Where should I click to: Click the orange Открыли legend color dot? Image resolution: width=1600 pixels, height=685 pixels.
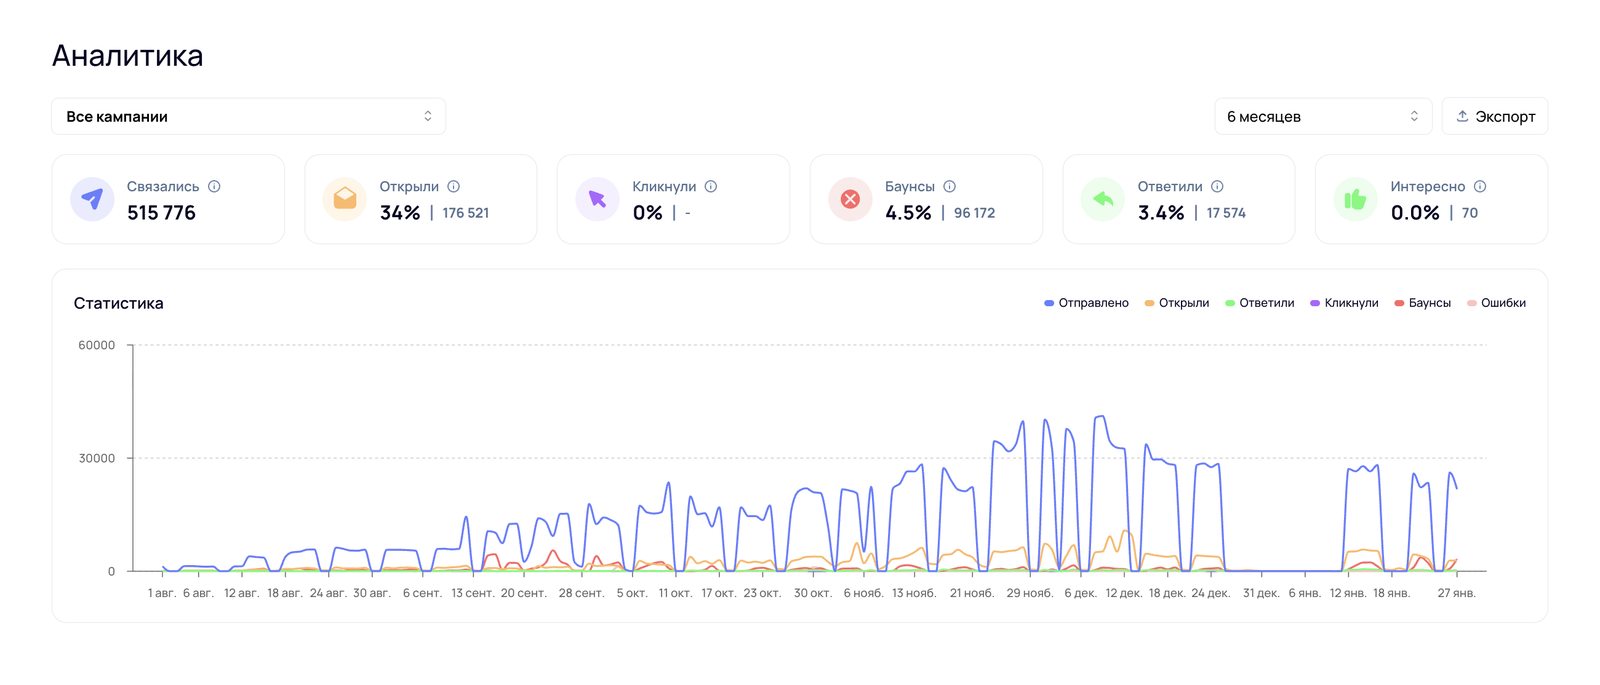[1149, 303]
